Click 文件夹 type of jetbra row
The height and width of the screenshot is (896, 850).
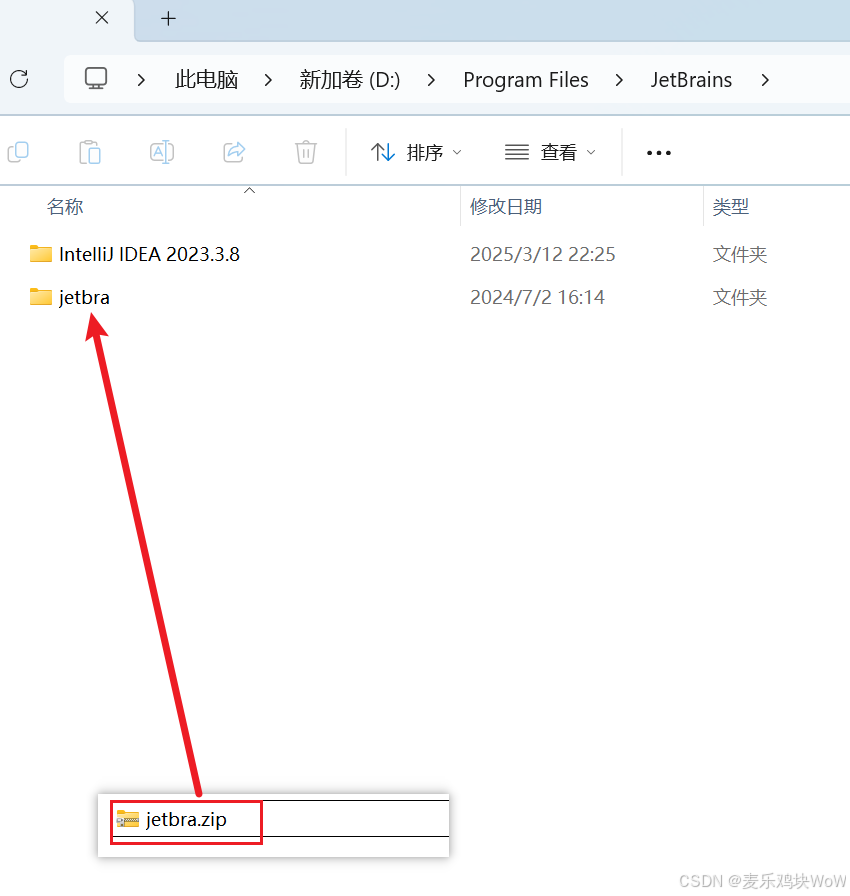pyautogui.click(x=740, y=297)
